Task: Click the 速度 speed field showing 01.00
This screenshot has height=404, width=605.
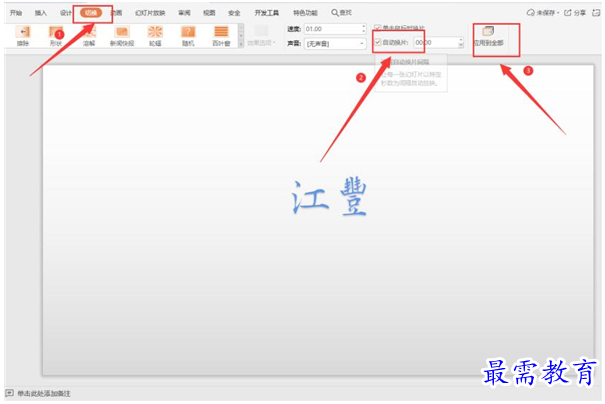Action: [333, 29]
